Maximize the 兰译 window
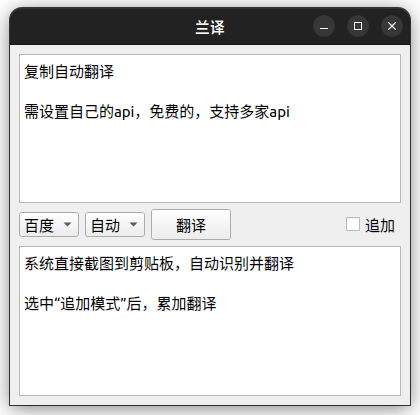The height and width of the screenshot is (415, 420). pyautogui.click(x=358, y=26)
